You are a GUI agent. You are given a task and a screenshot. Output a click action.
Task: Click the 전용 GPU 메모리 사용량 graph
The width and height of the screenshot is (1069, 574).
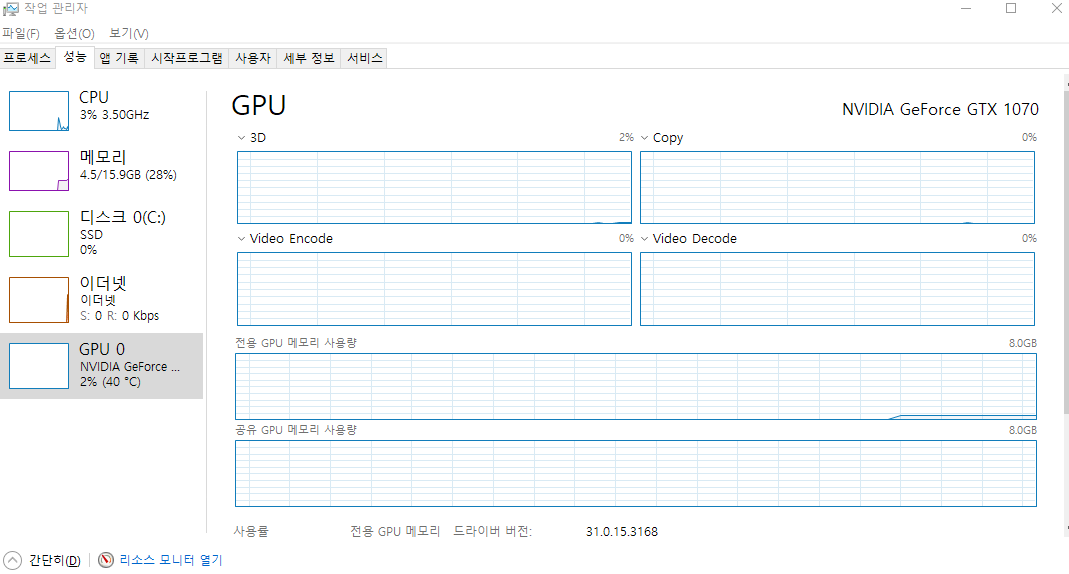point(636,386)
